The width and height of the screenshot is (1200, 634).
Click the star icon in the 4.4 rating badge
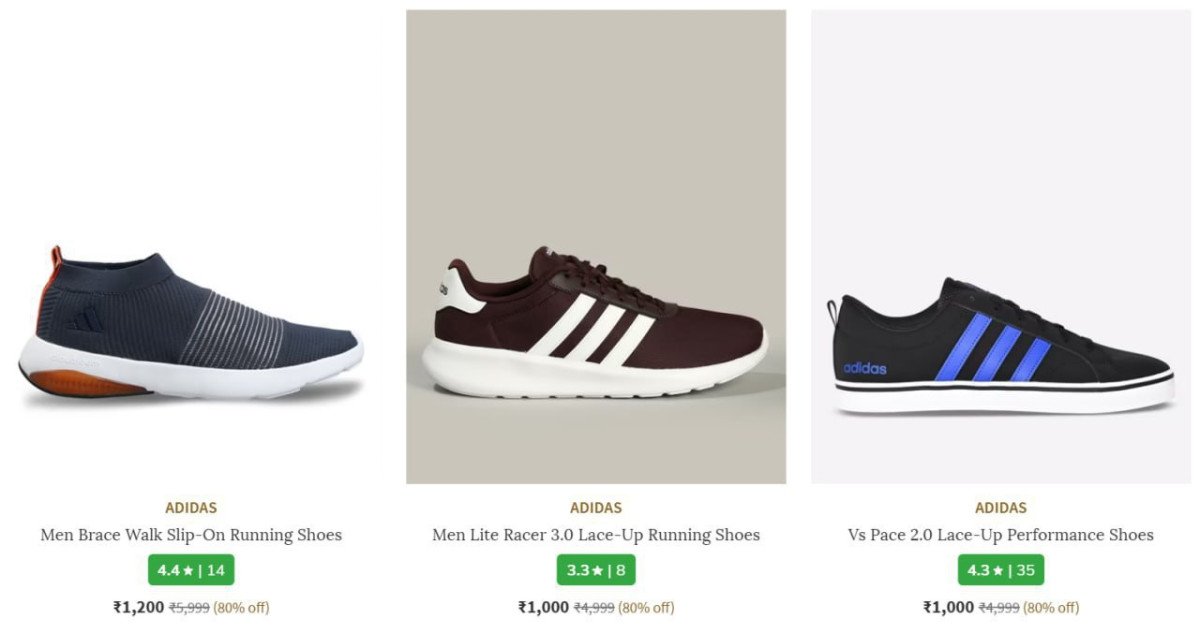click(x=188, y=571)
